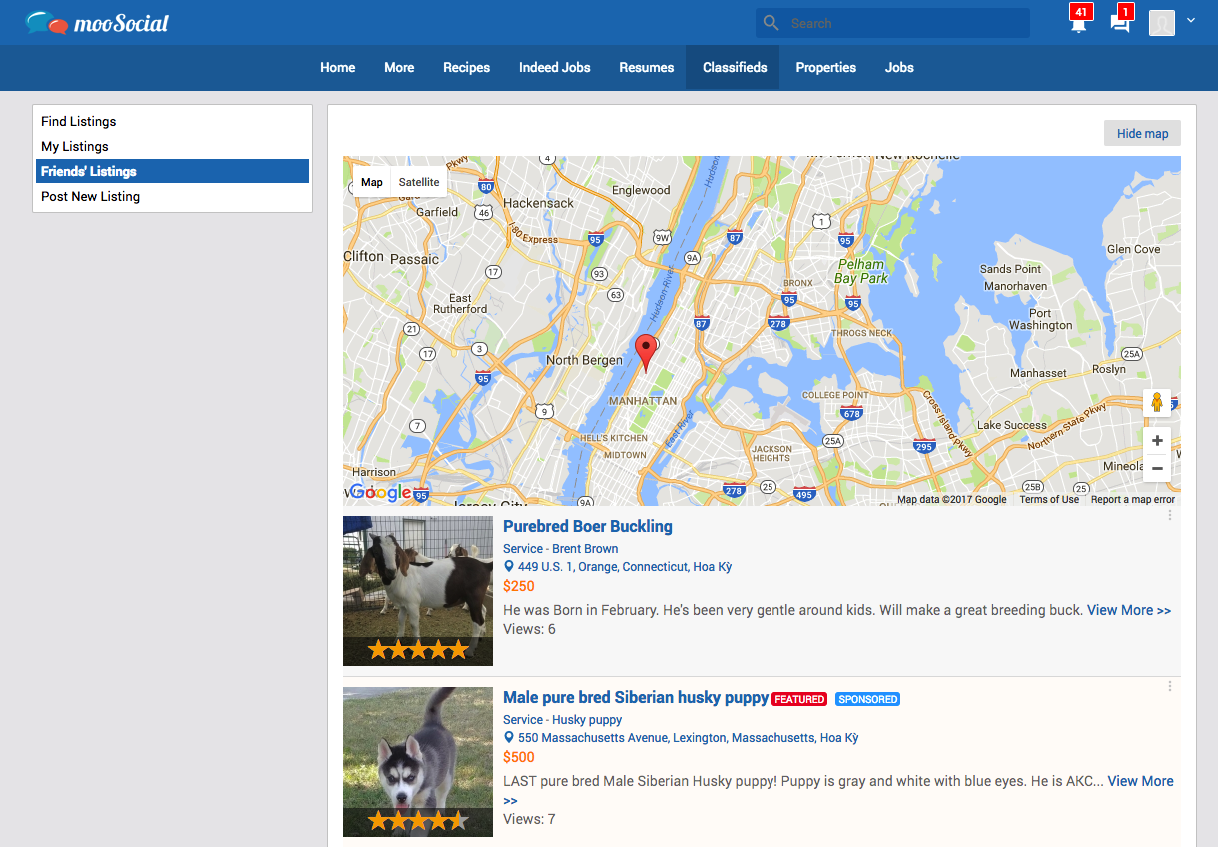This screenshot has width=1218, height=847.
Task: Click the goat listing thumbnail
Action: point(418,591)
